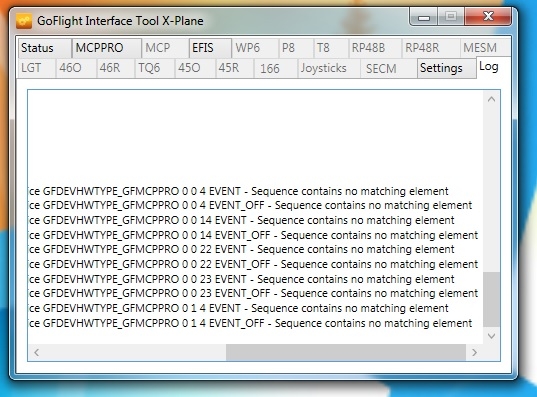537x397 pixels.
Task: Click the horizontal scrollbar thumb in log
Action: pos(346,352)
